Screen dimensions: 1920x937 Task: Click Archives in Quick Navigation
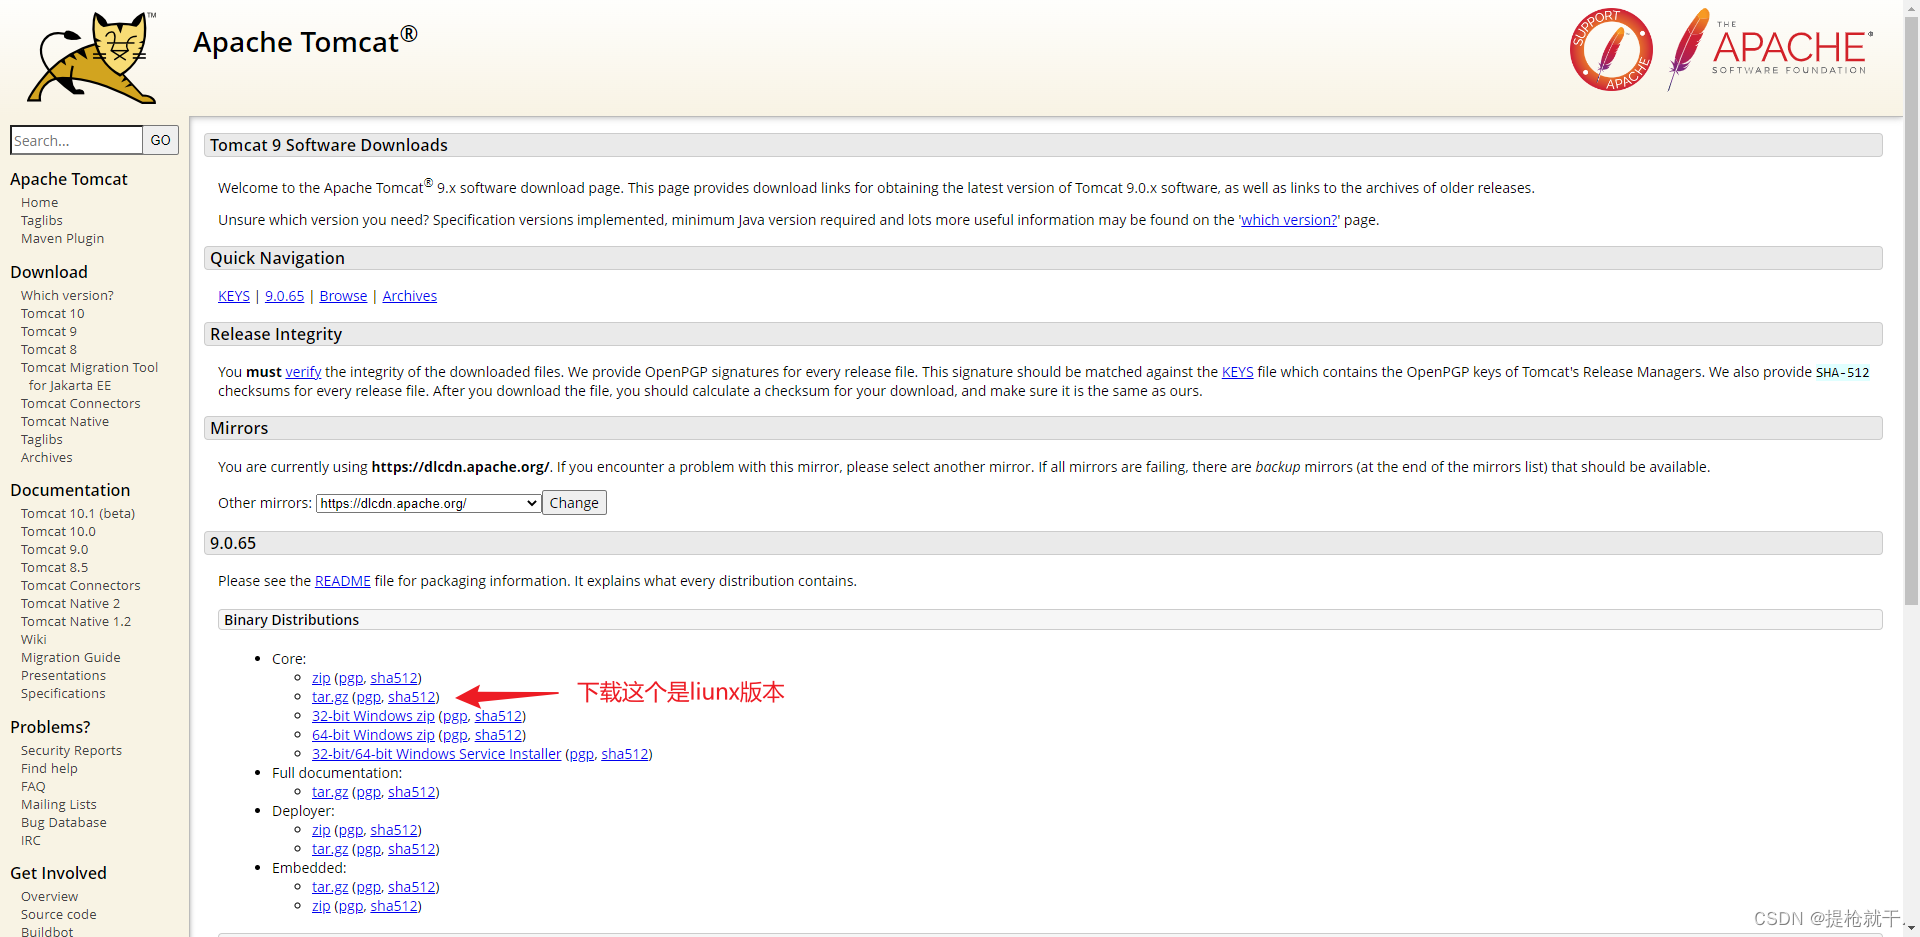coord(410,296)
